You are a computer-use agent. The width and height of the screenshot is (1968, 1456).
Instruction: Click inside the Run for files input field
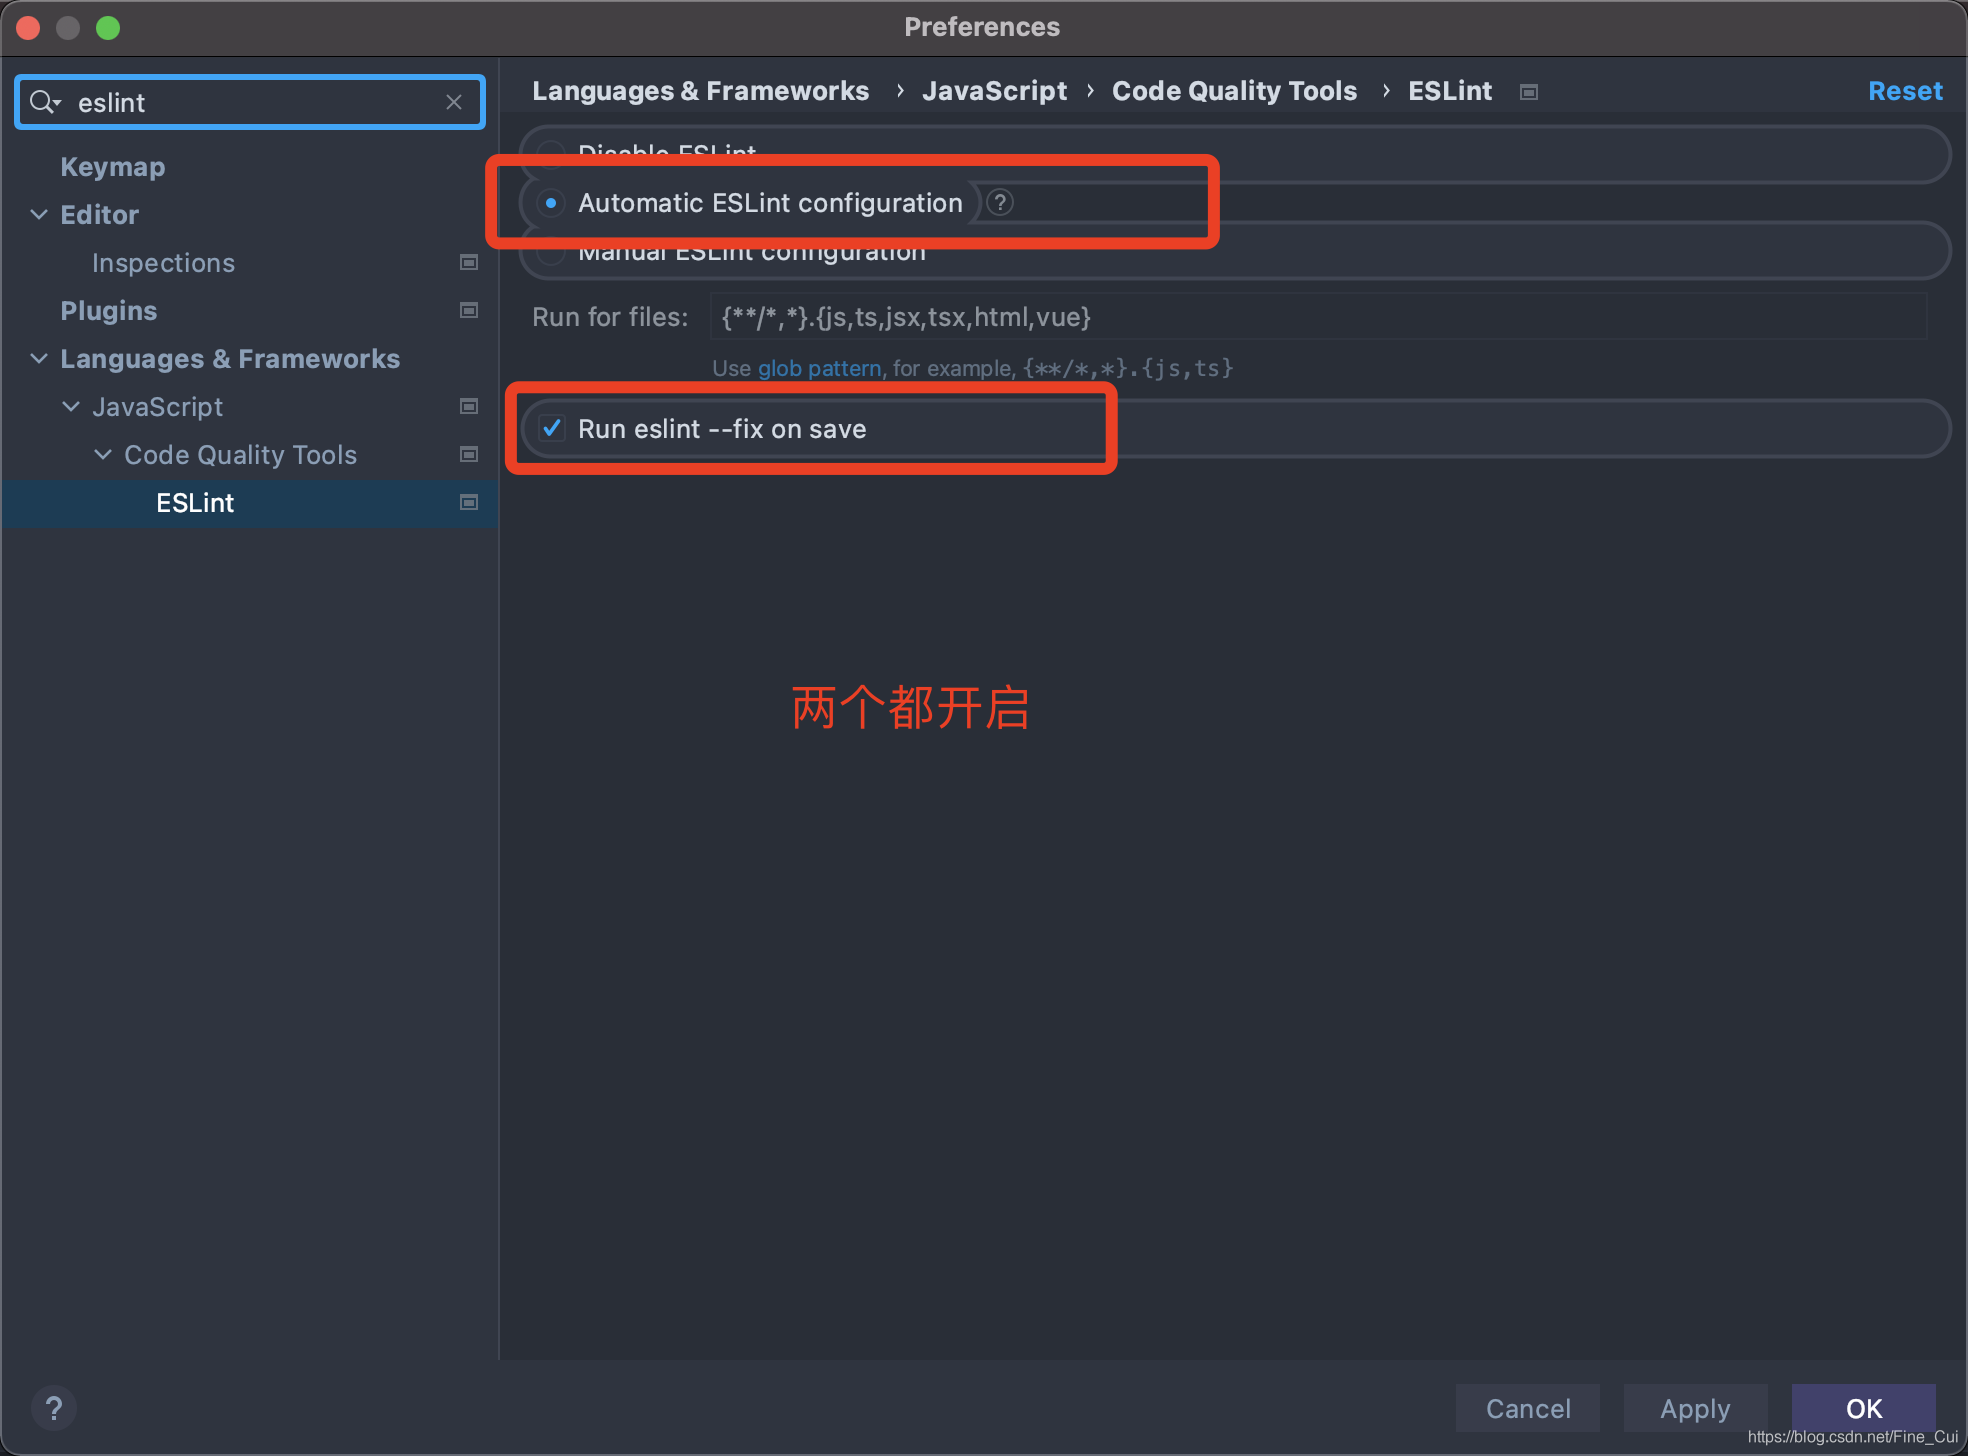pos(1100,317)
